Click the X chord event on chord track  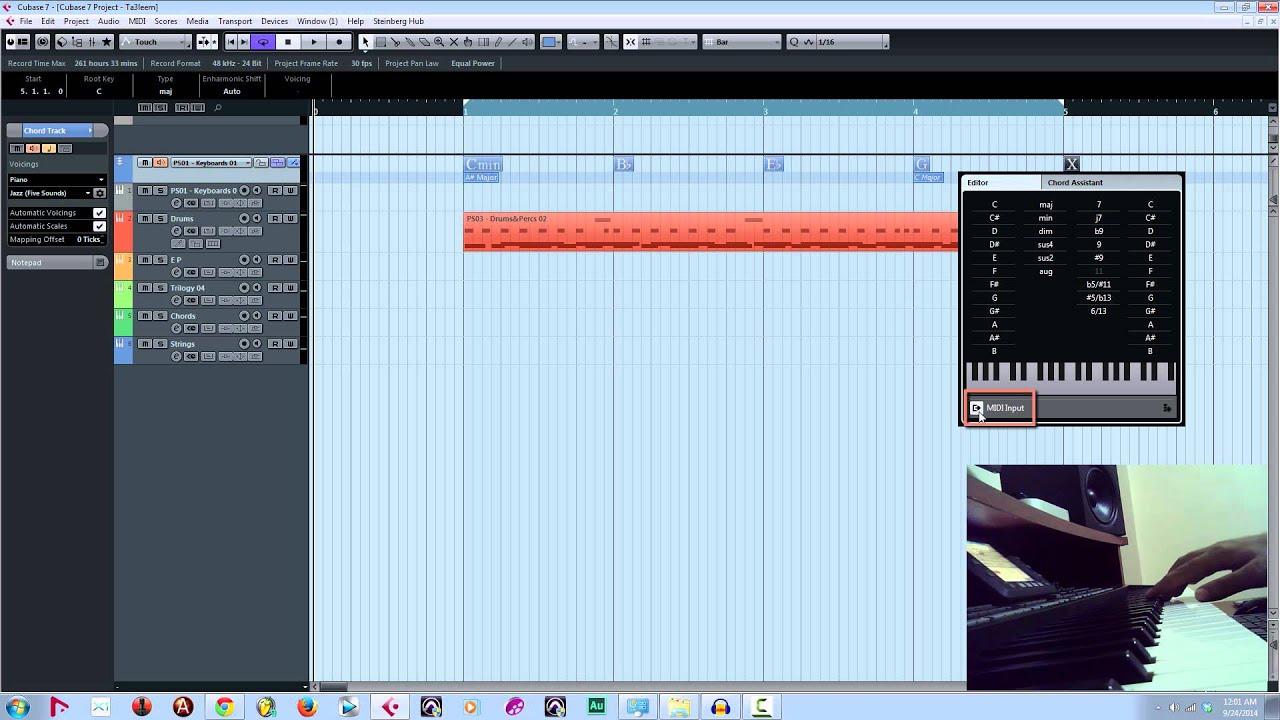pos(1071,164)
